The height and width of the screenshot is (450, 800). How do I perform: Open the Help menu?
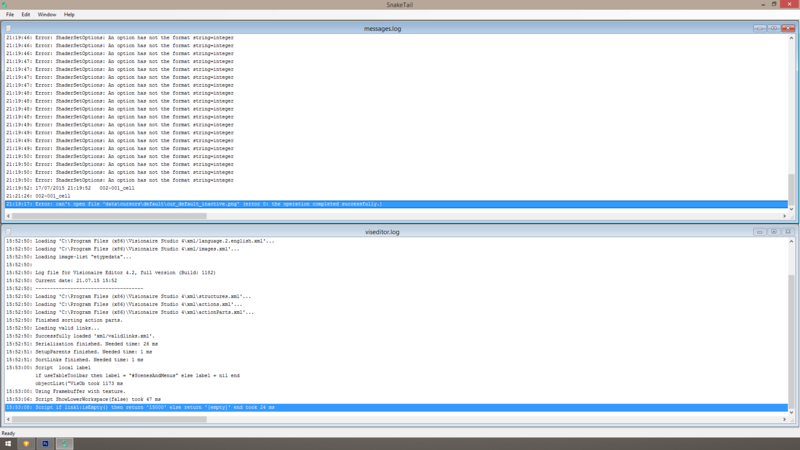(x=69, y=15)
